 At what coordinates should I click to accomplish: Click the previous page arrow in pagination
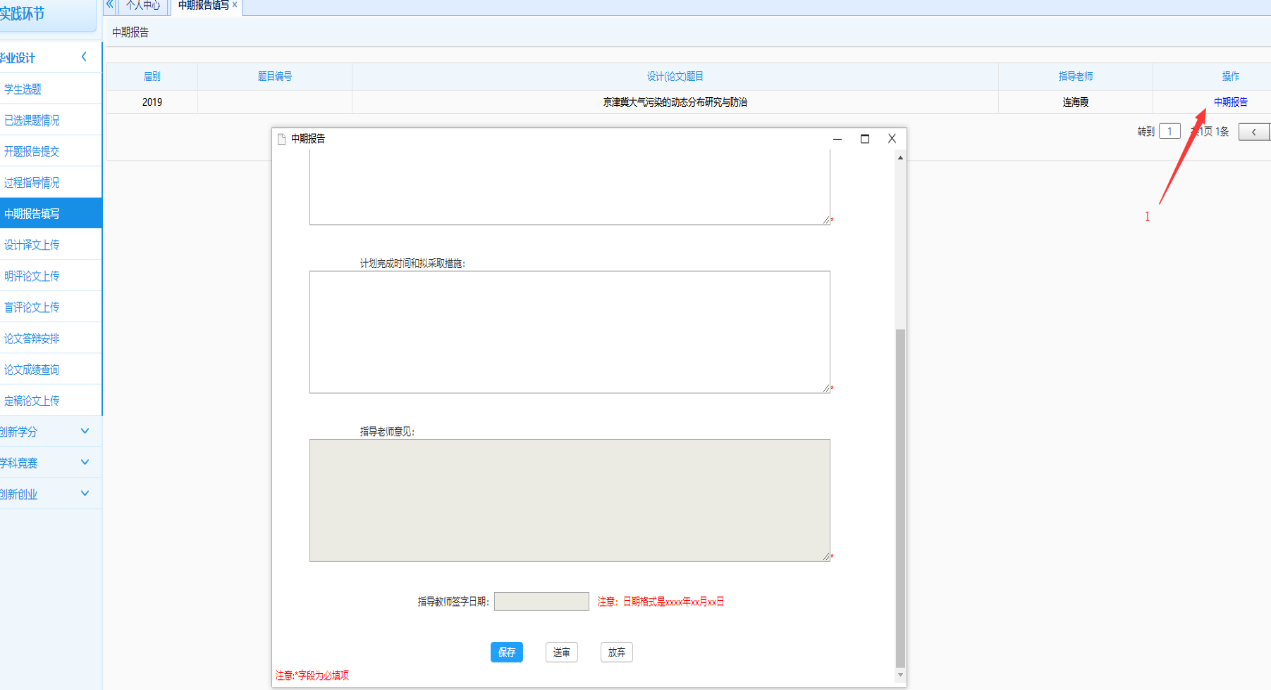pos(1254,132)
